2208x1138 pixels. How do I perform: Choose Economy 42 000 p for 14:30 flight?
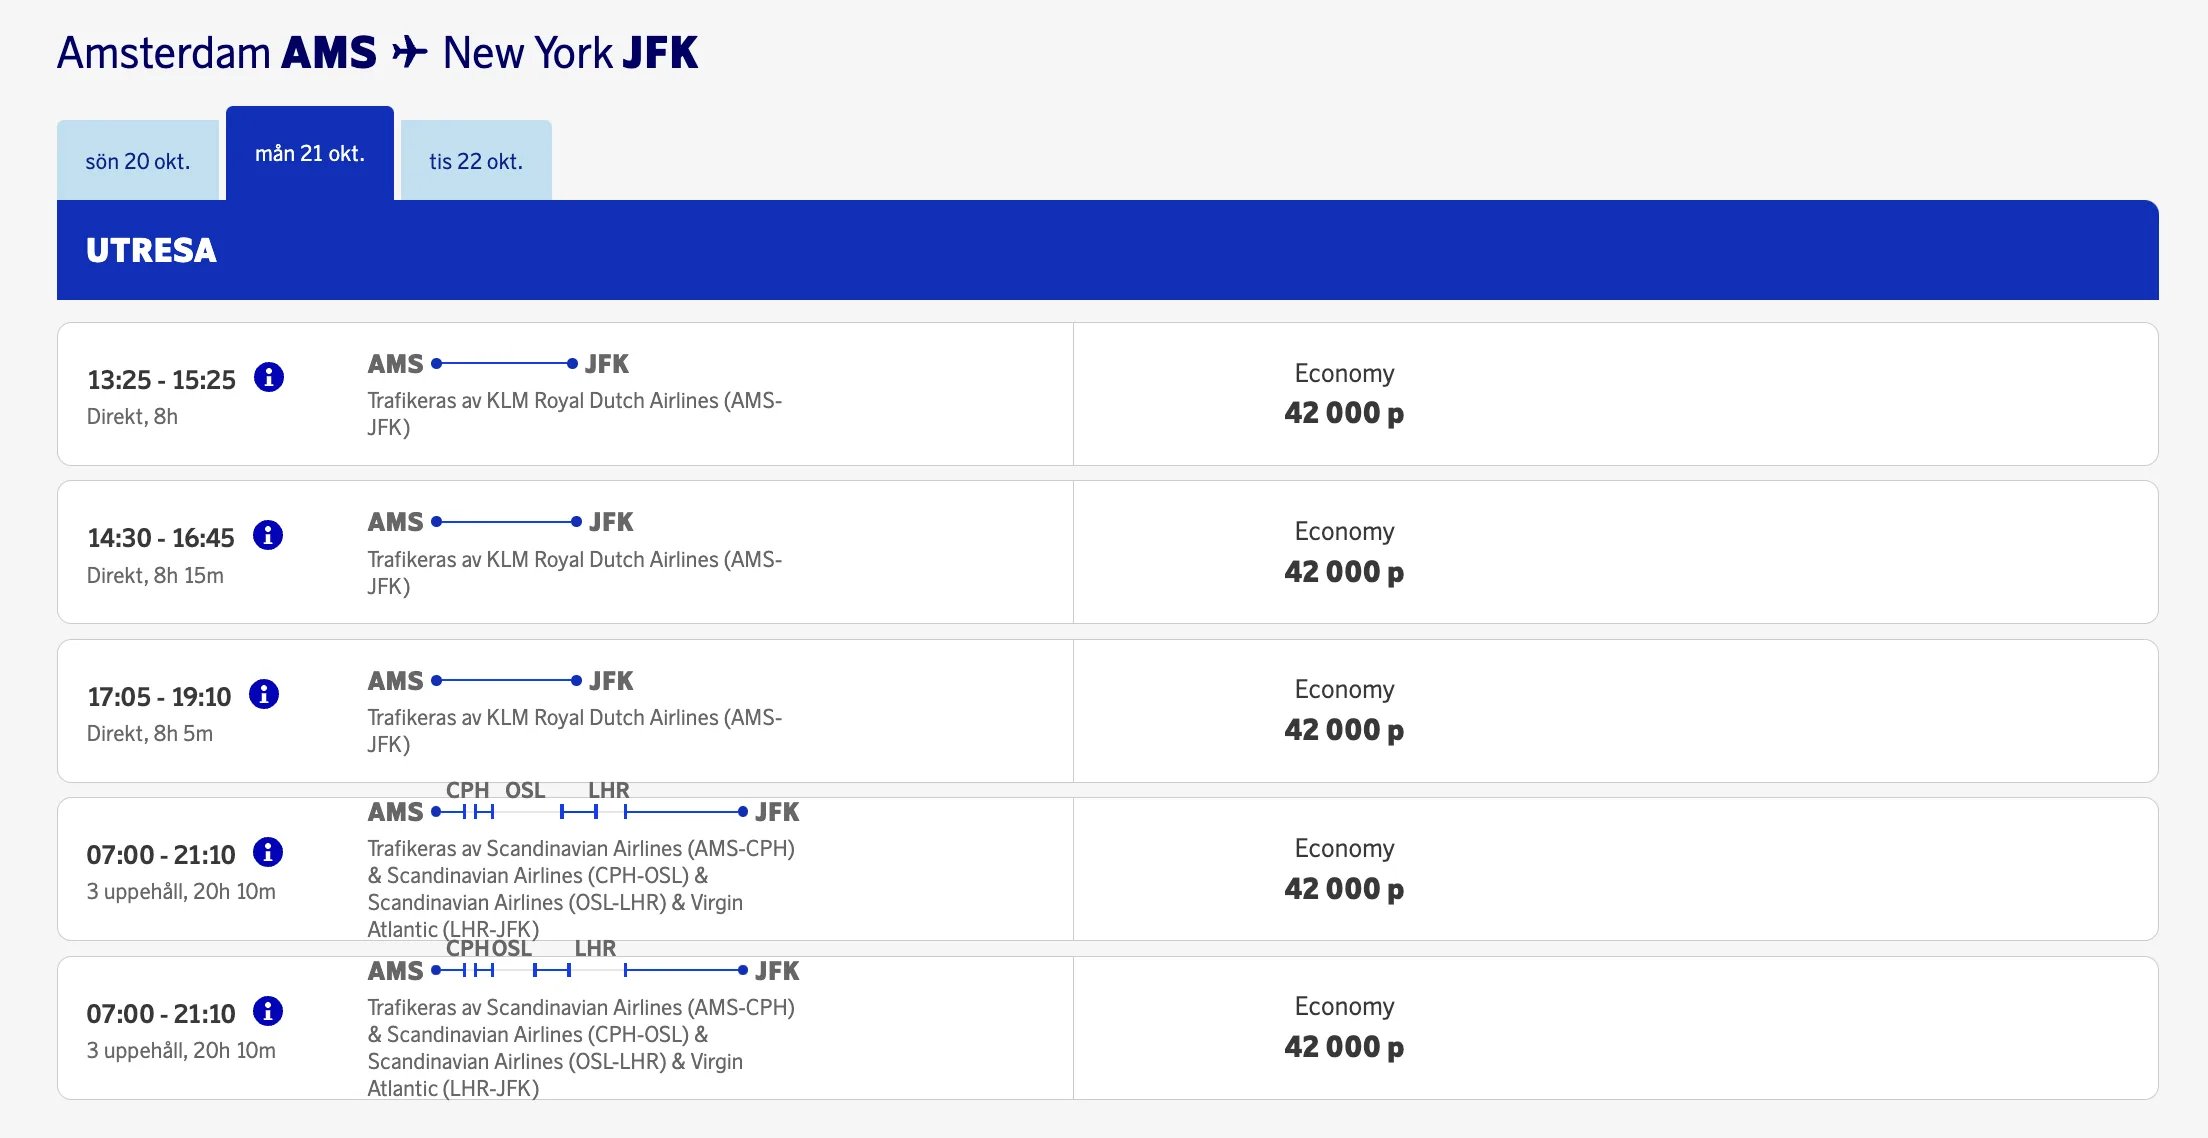click(1344, 552)
